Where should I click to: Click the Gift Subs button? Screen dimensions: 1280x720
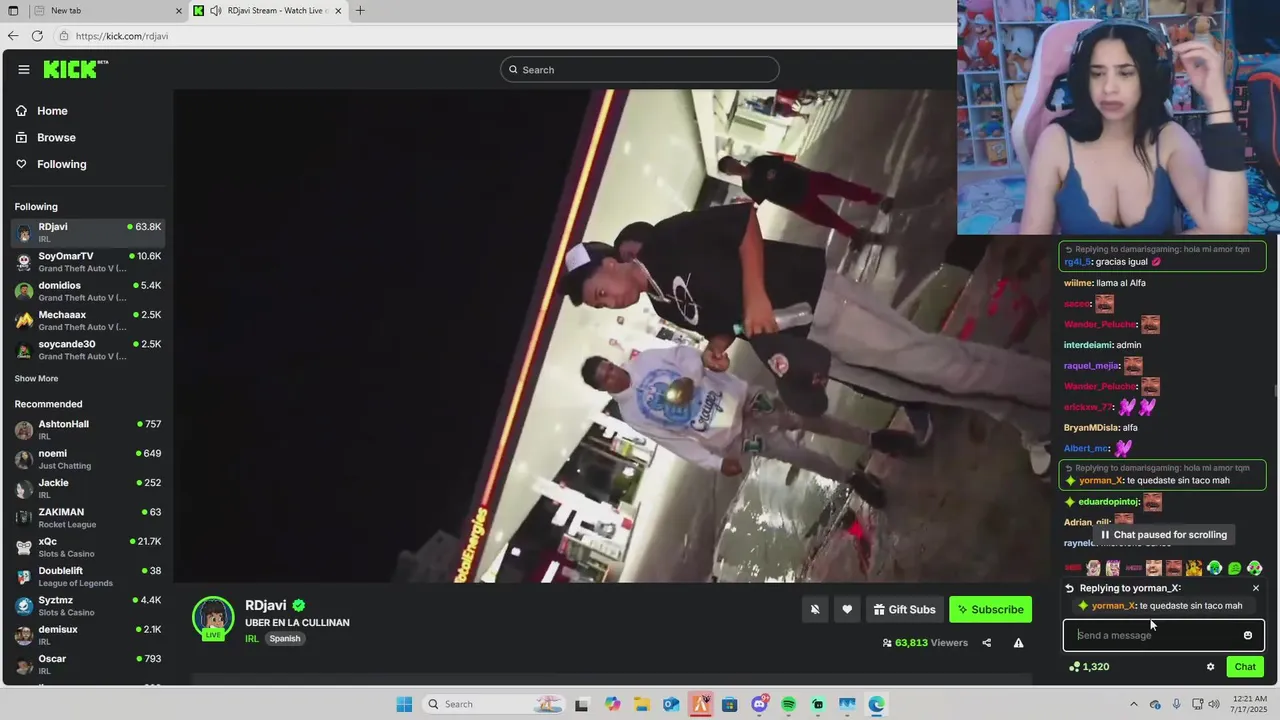(904, 609)
